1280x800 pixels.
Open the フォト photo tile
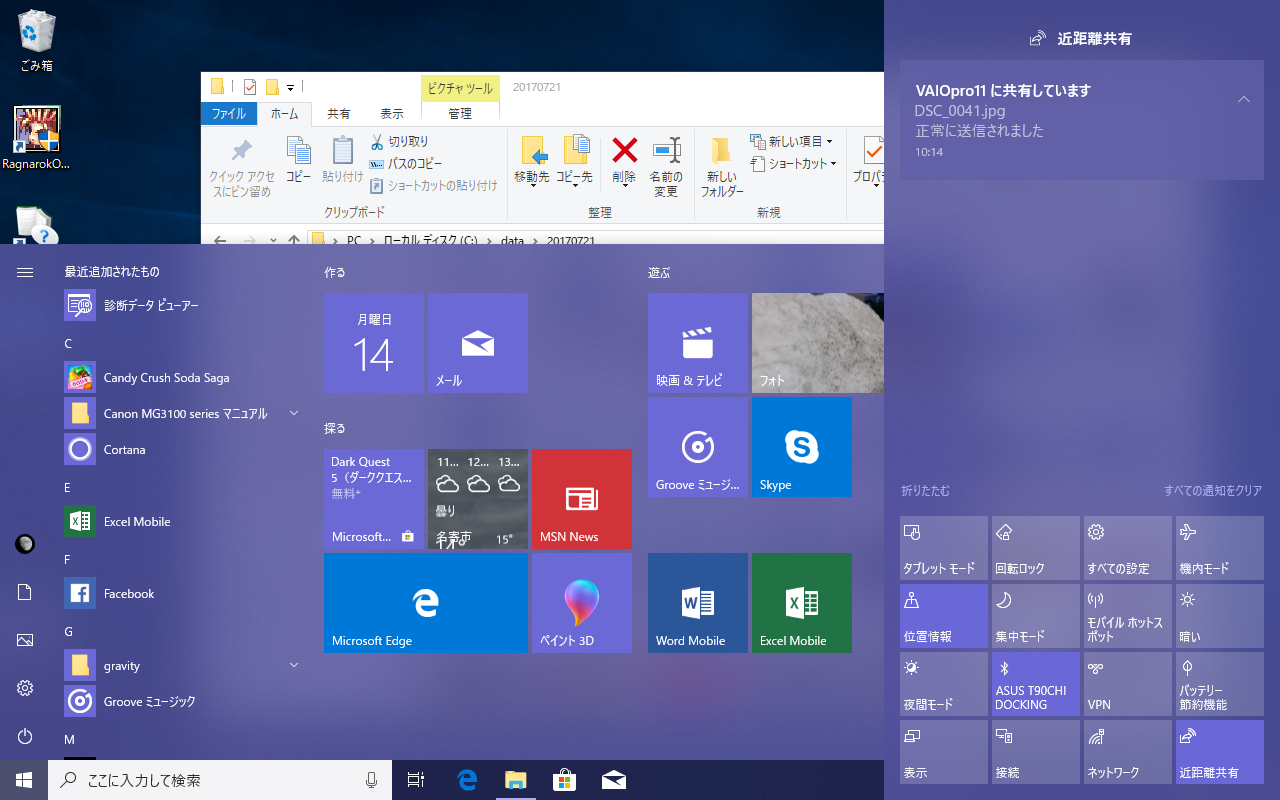click(818, 343)
